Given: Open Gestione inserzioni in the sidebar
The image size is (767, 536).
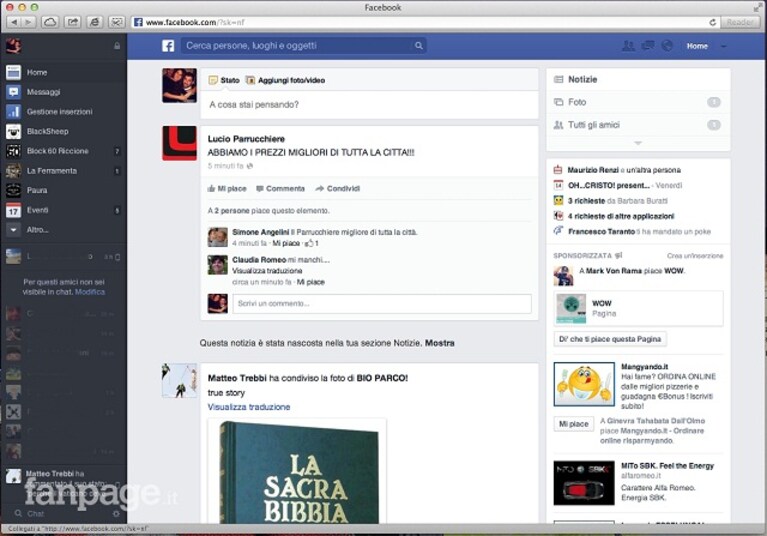Looking at the screenshot, I should tap(64, 112).
